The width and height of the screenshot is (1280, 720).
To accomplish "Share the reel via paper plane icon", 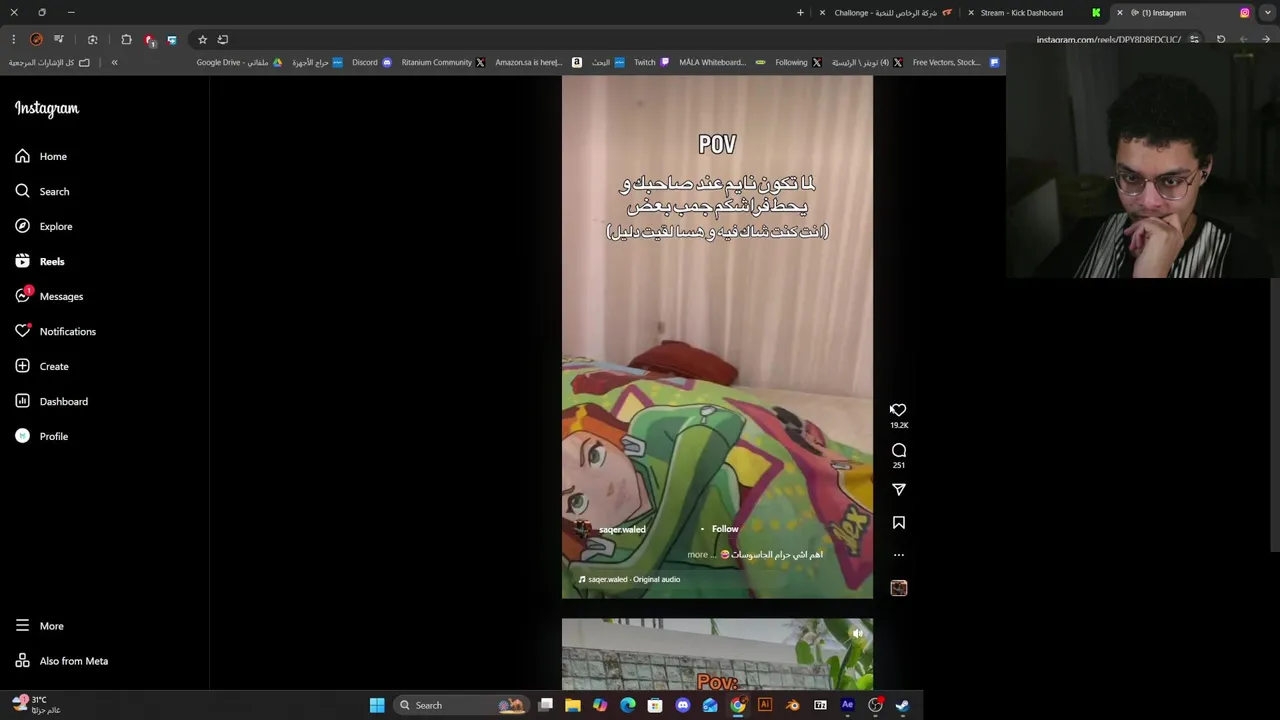I will (x=899, y=489).
